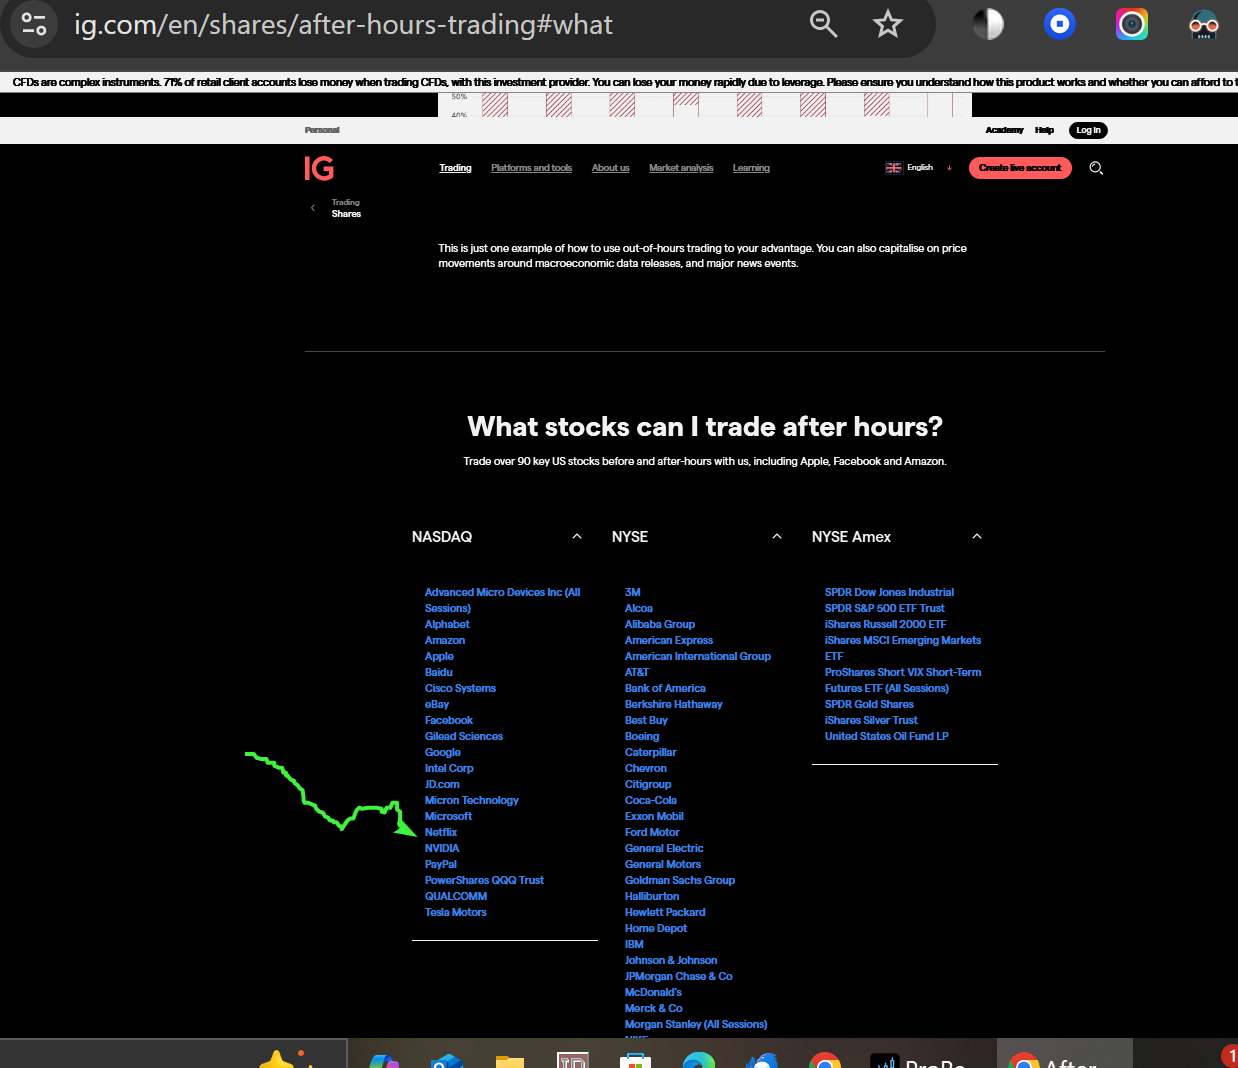The height and width of the screenshot is (1068, 1238).
Task: Collapse the NYSE stock list
Action: tap(777, 537)
